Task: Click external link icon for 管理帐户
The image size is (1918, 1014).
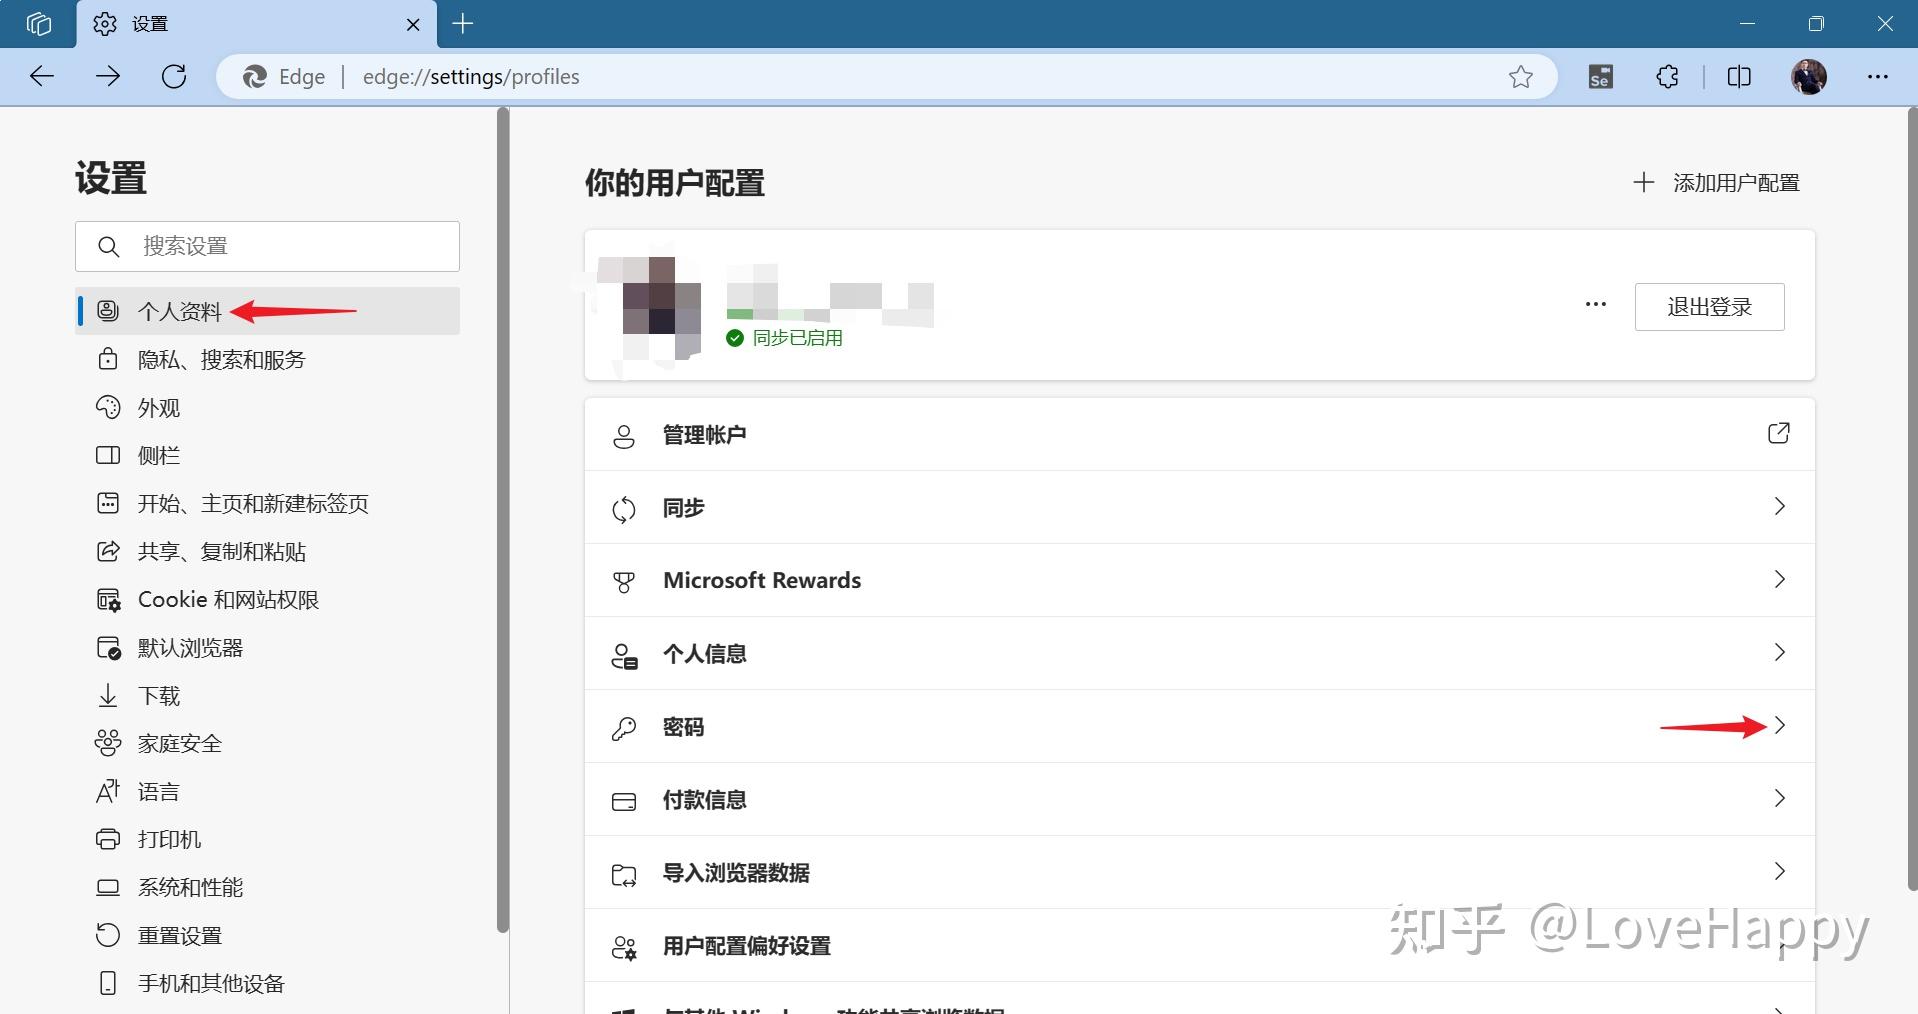Action: click(x=1778, y=433)
